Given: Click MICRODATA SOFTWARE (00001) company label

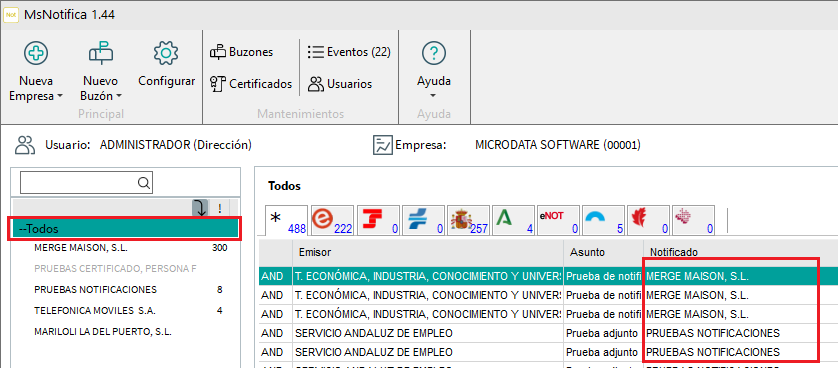Looking at the screenshot, I should [557, 145].
